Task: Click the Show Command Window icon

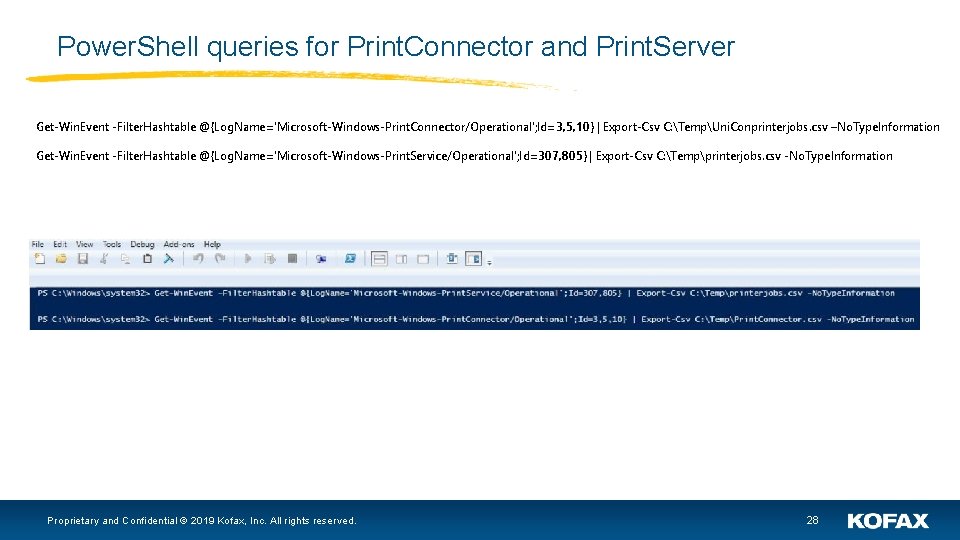Action: [x=452, y=258]
